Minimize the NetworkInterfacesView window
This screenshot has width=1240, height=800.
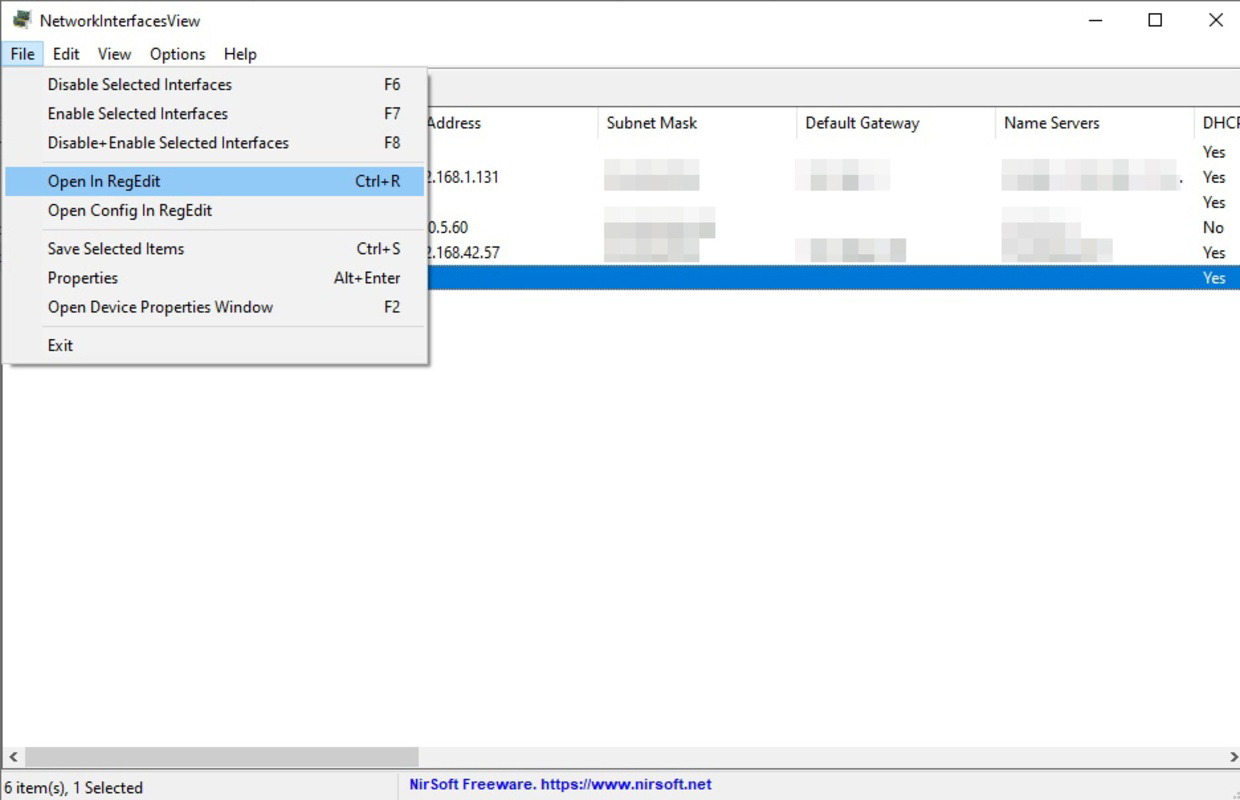[1096, 20]
